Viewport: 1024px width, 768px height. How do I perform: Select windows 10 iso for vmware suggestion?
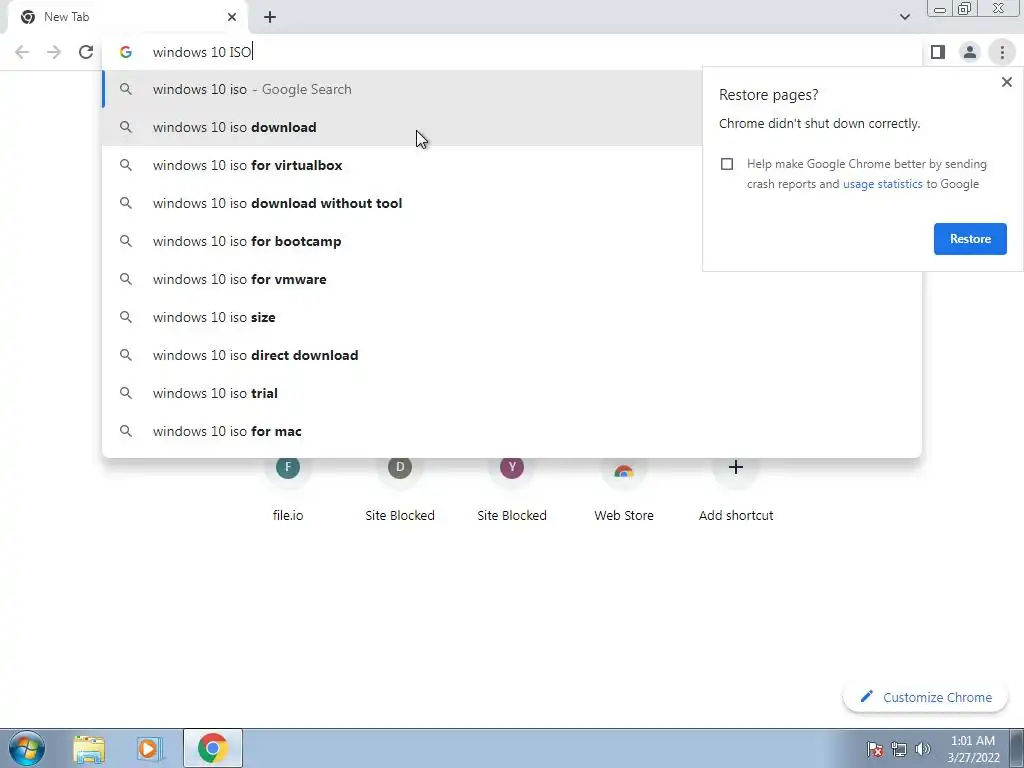(x=512, y=279)
